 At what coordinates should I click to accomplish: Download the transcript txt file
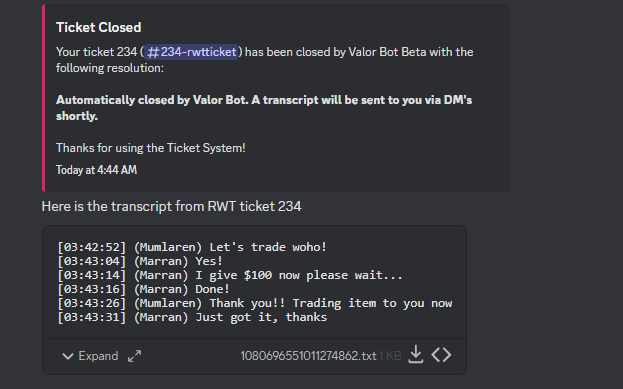[416, 354]
